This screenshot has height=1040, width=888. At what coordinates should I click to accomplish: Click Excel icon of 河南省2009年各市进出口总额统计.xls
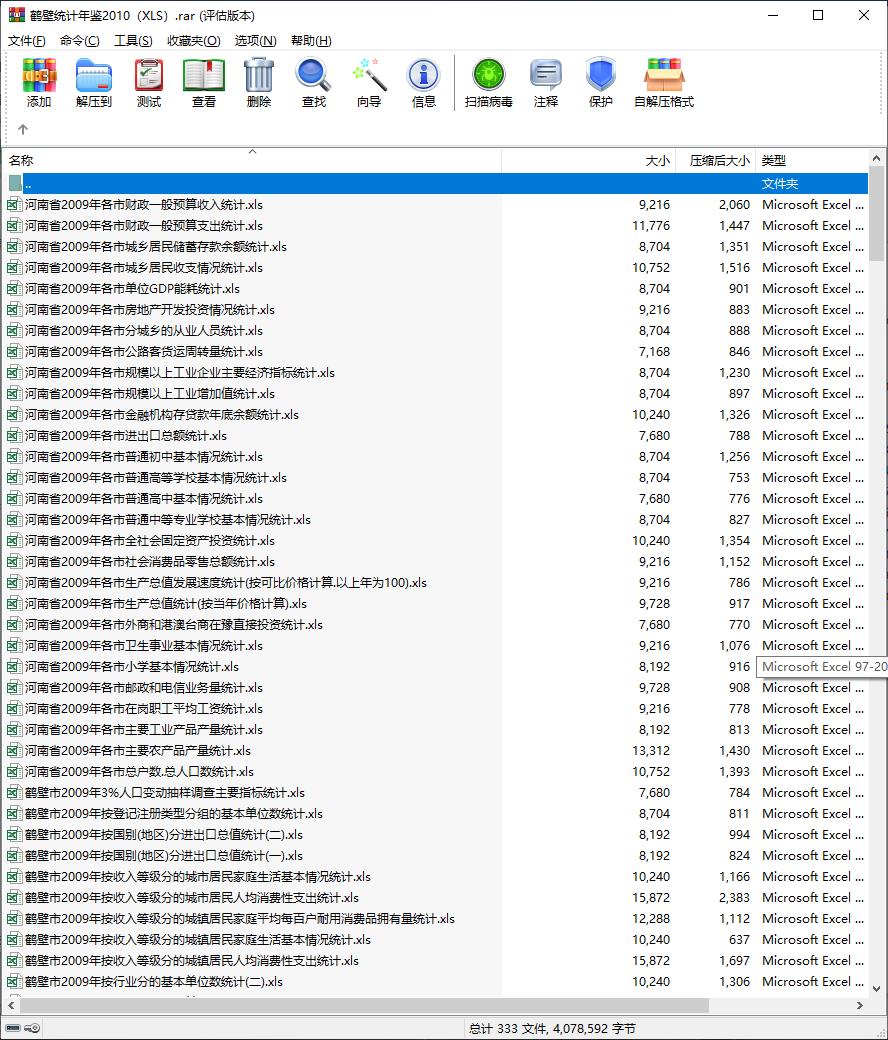pyautogui.click(x=15, y=436)
